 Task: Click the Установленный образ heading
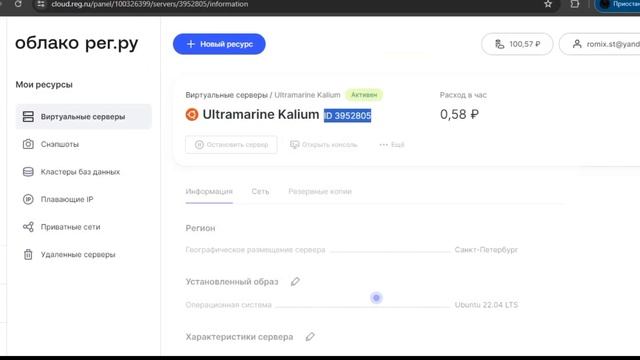tap(232, 282)
